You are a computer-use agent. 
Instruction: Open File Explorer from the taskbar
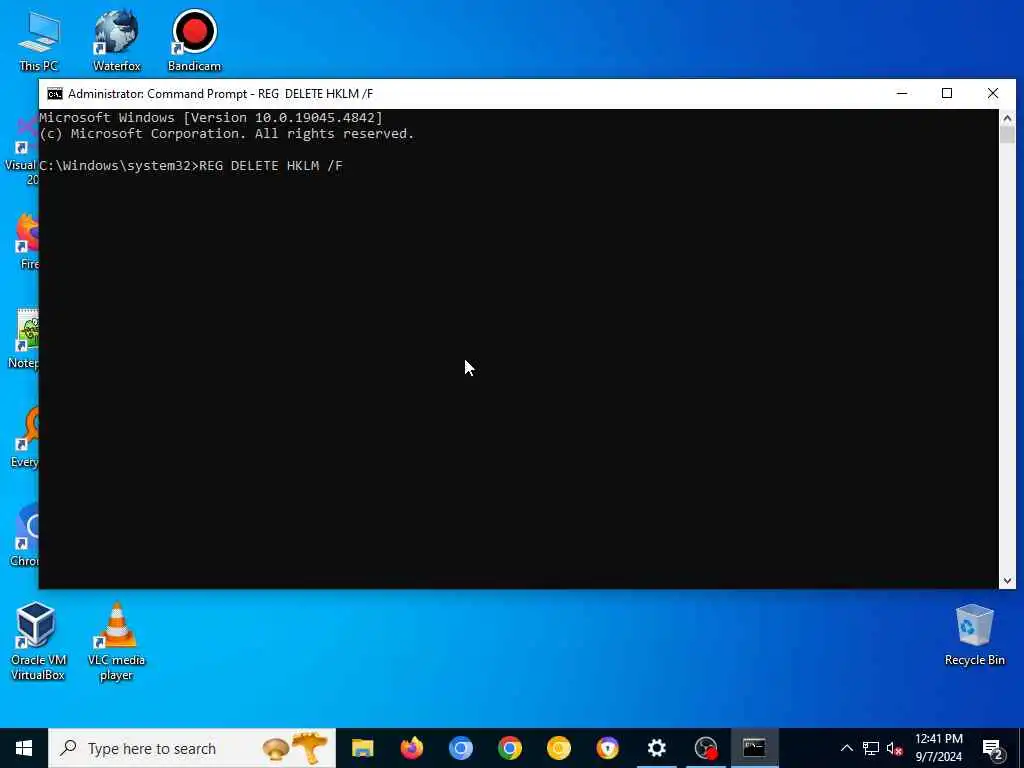[x=362, y=748]
